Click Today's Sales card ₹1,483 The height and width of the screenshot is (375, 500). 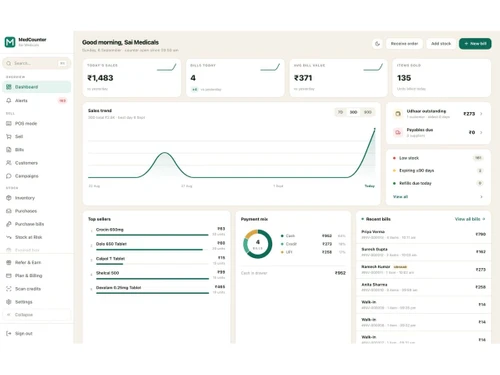pos(132,78)
